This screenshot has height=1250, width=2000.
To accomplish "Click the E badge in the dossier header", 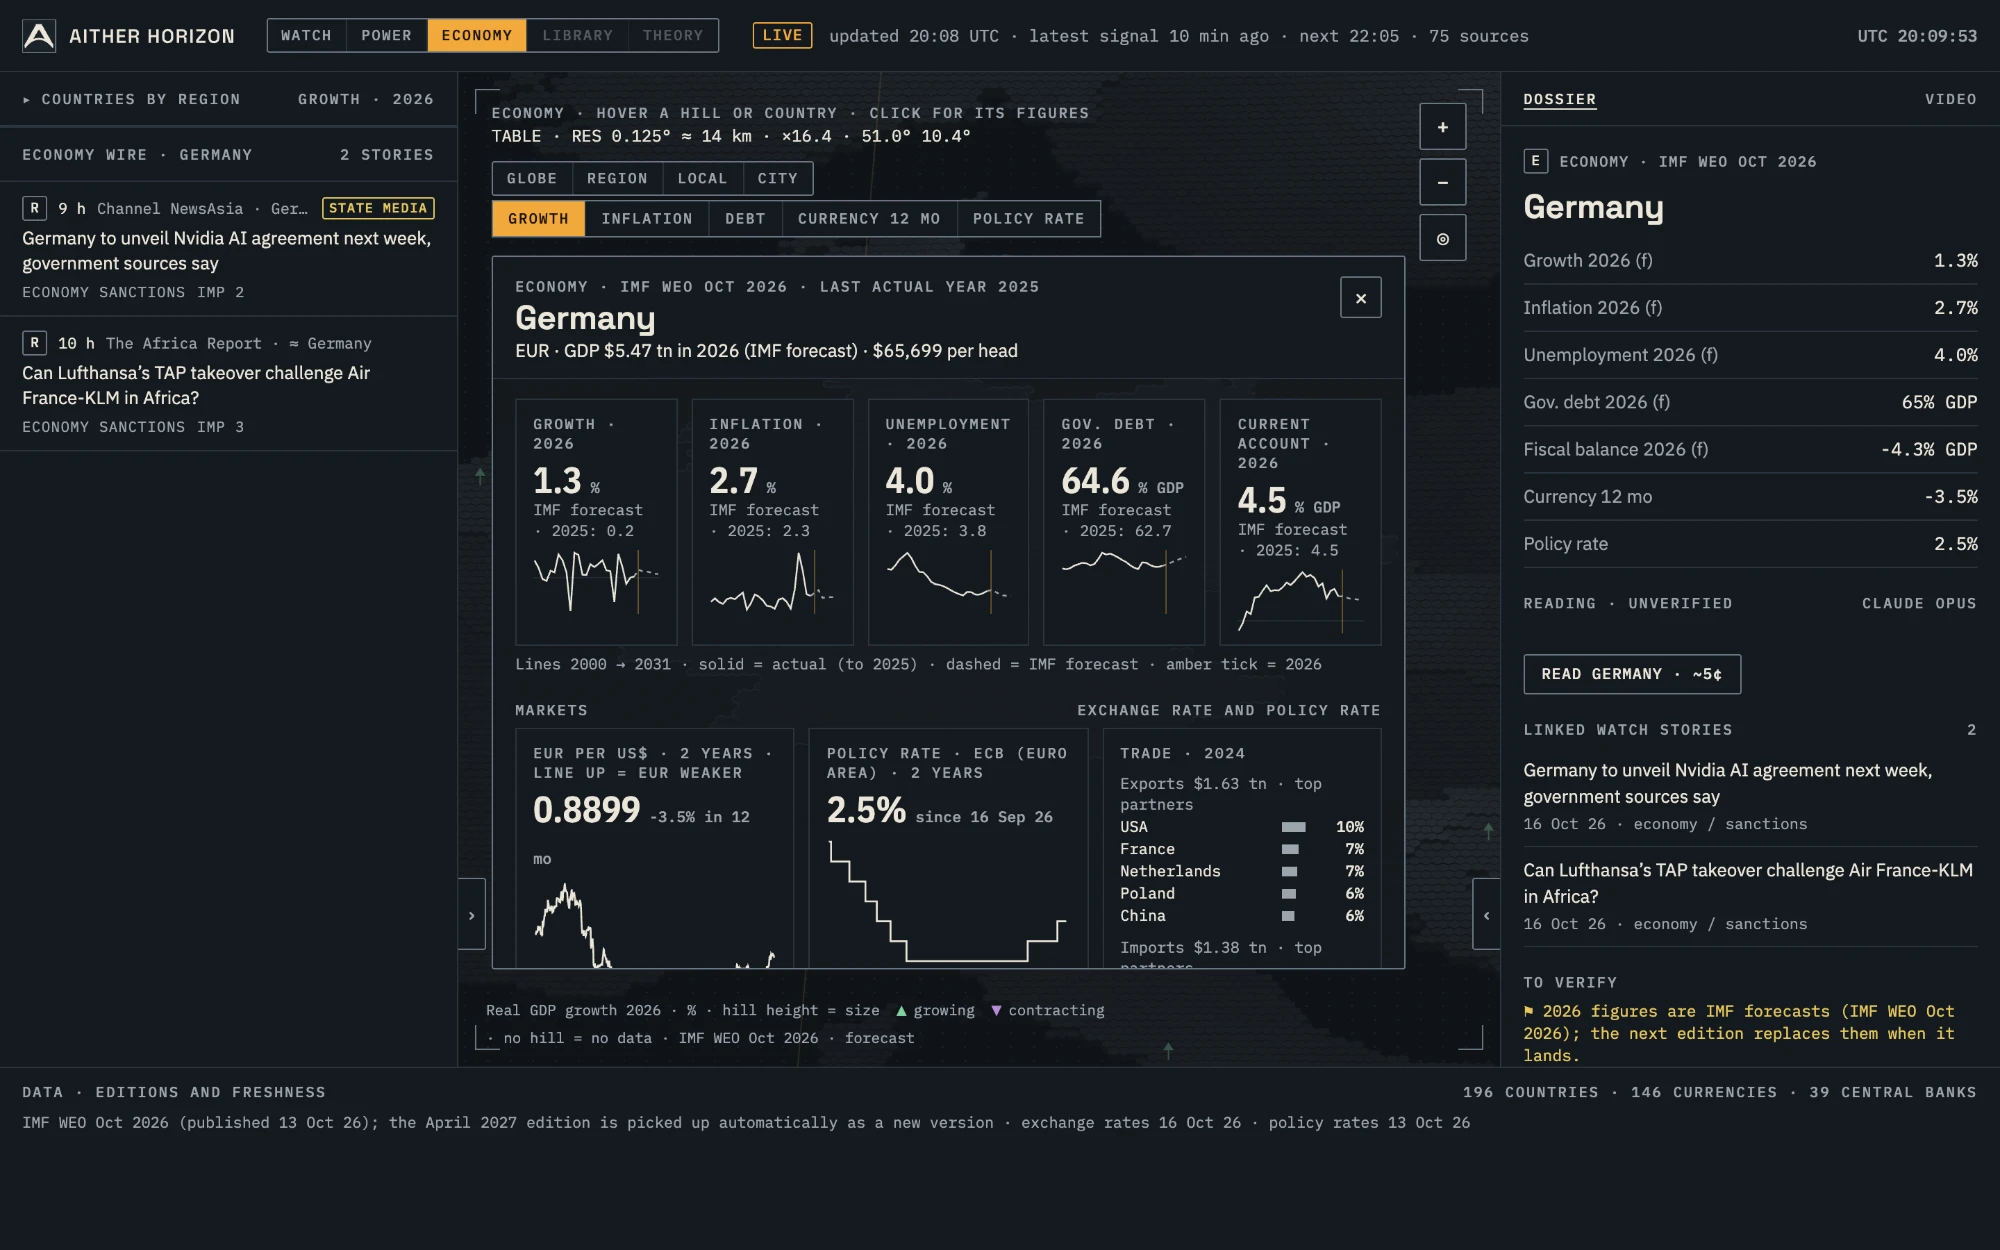I will click(1536, 161).
